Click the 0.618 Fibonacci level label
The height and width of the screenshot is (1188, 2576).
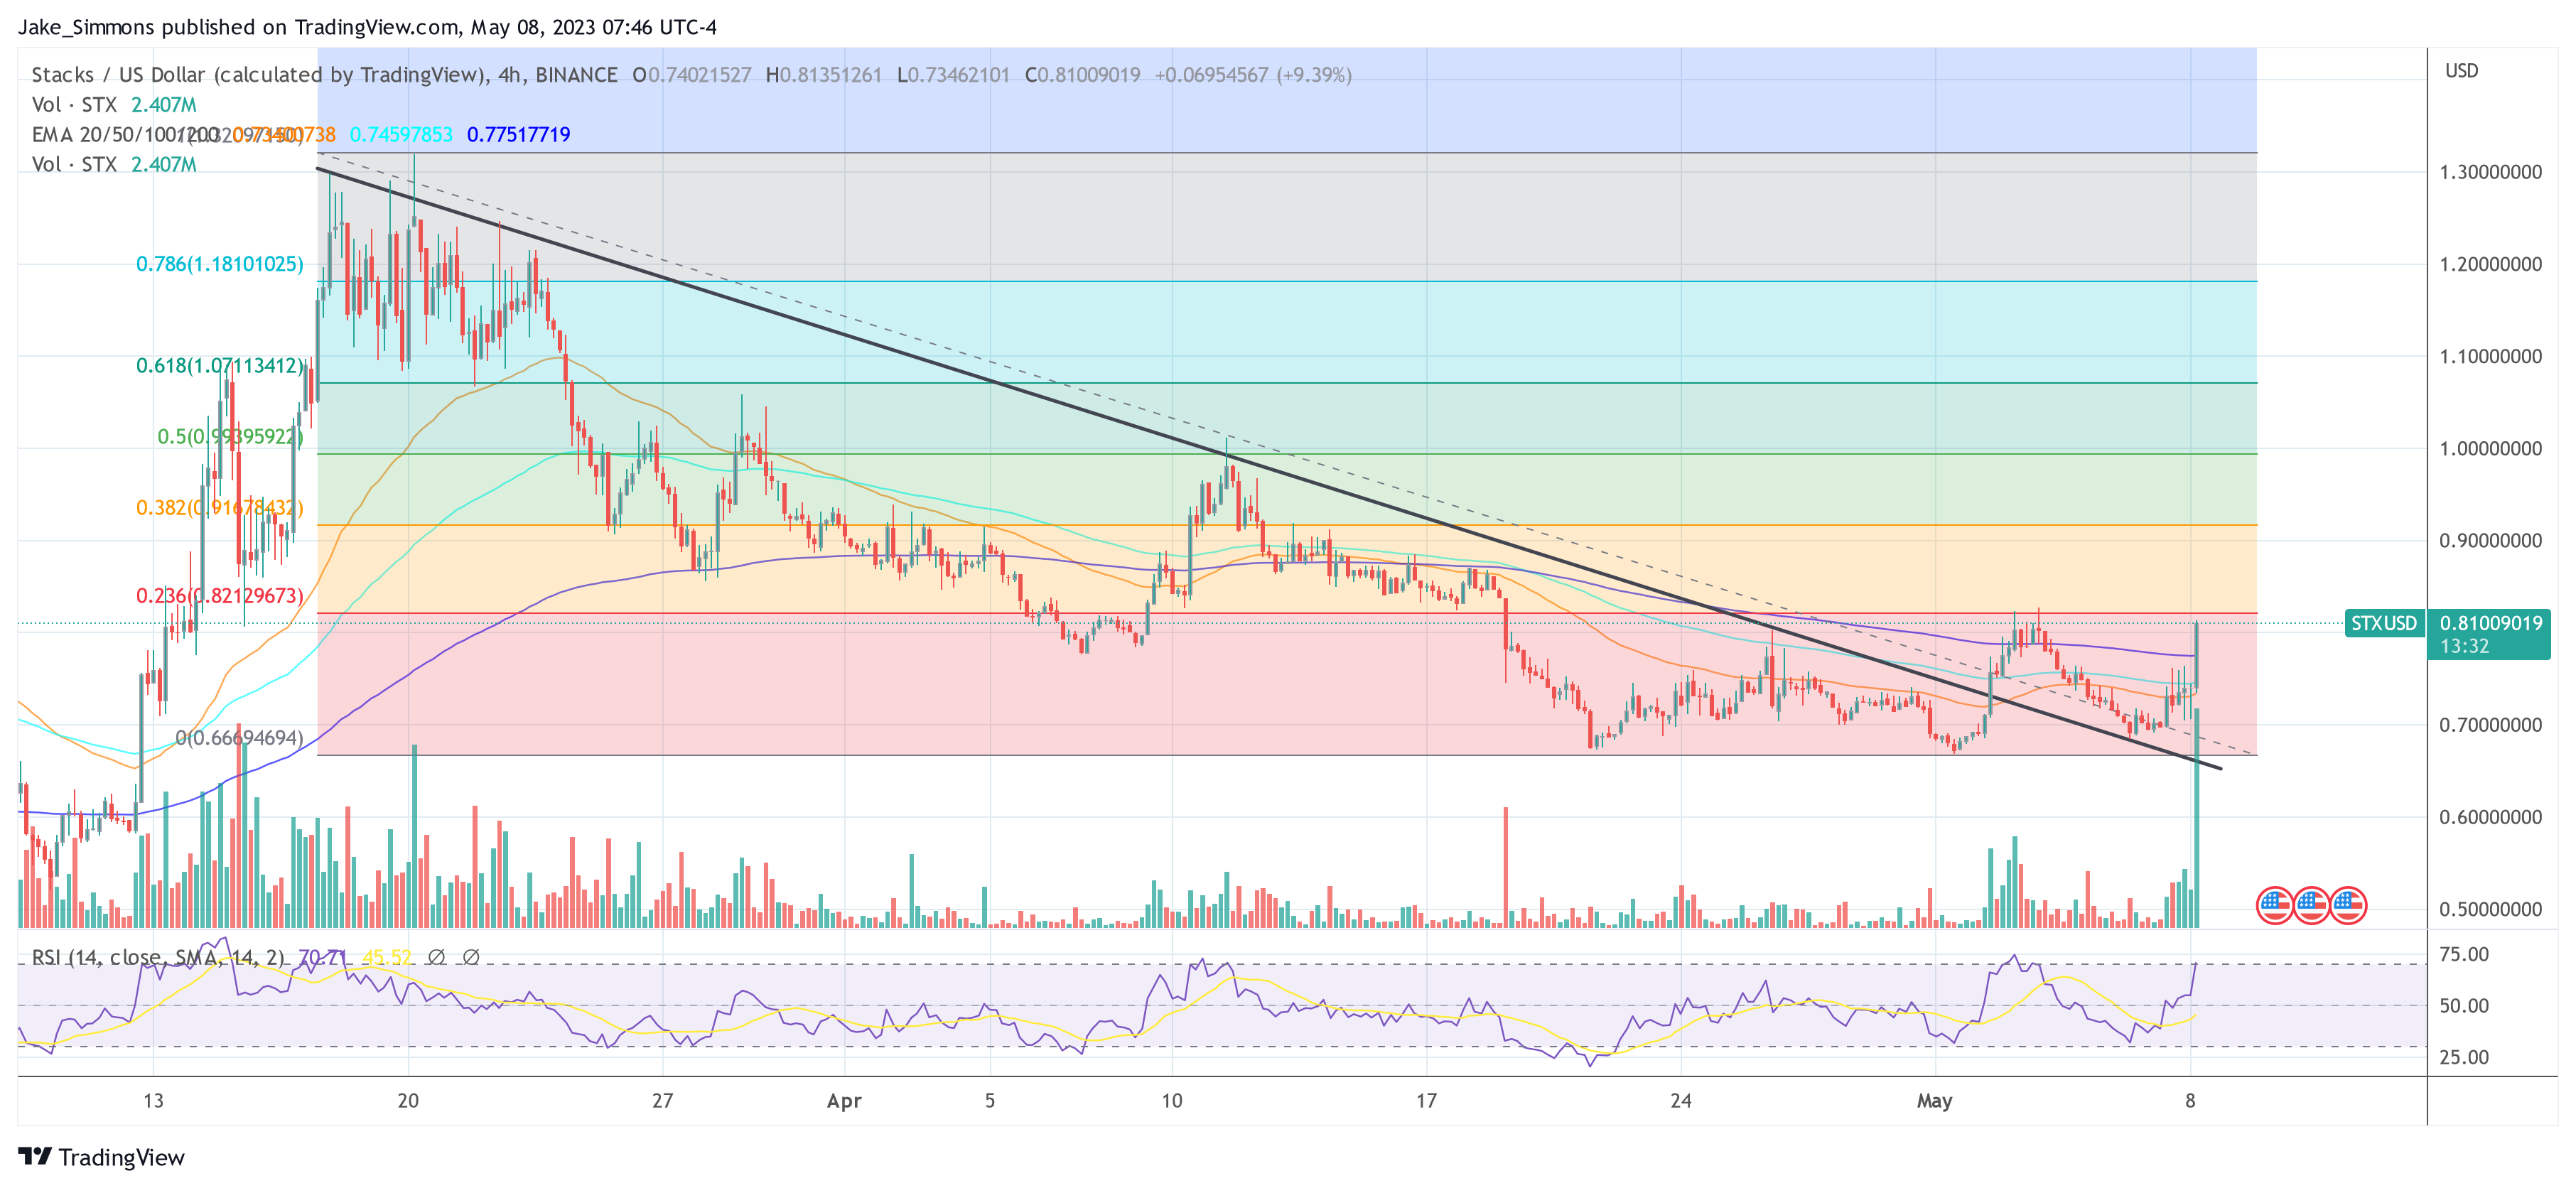pyautogui.click(x=220, y=368)
